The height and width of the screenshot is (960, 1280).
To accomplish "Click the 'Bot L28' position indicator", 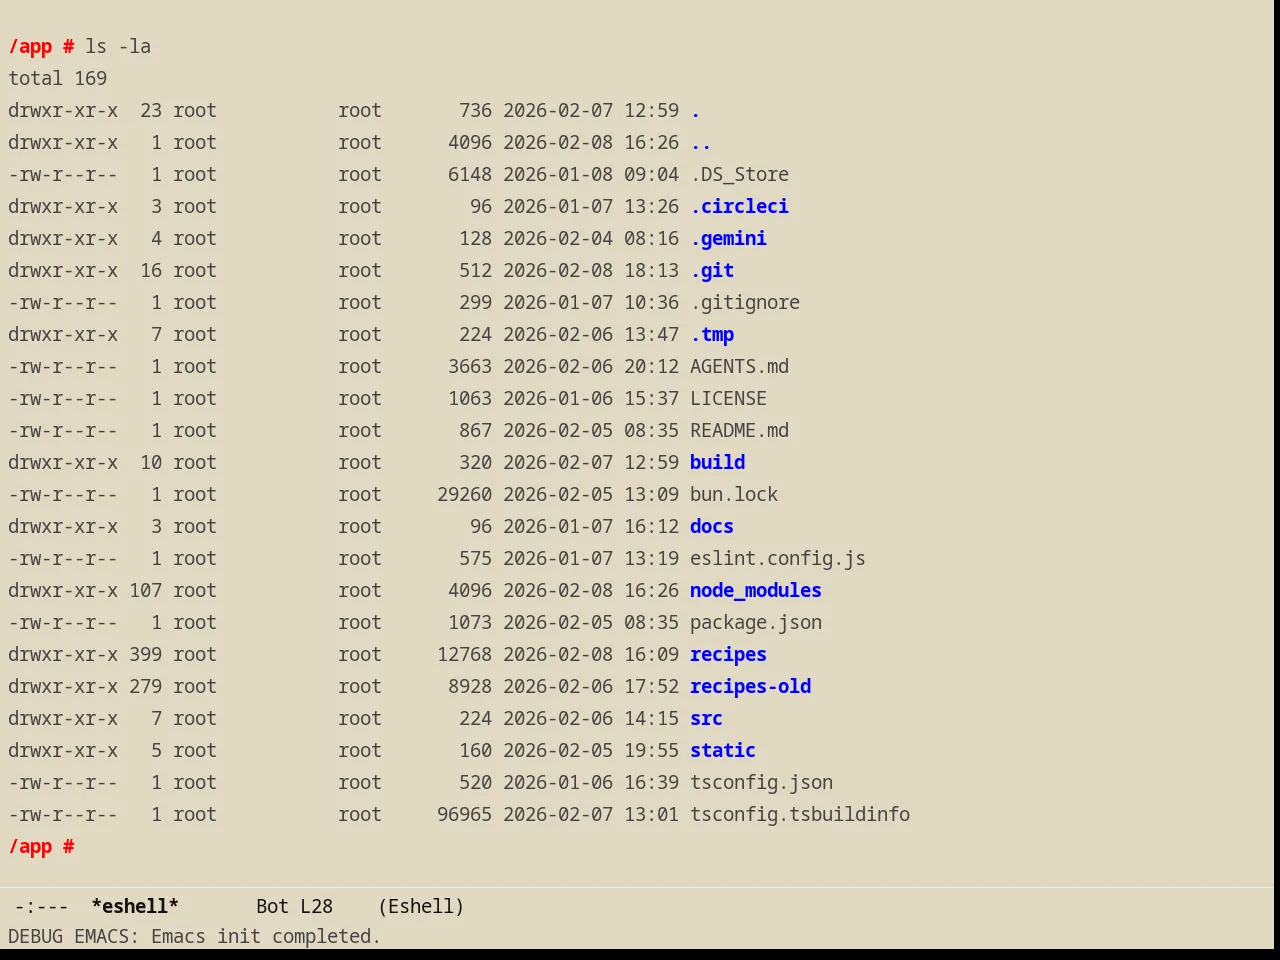I will click(x=294, y=906).
